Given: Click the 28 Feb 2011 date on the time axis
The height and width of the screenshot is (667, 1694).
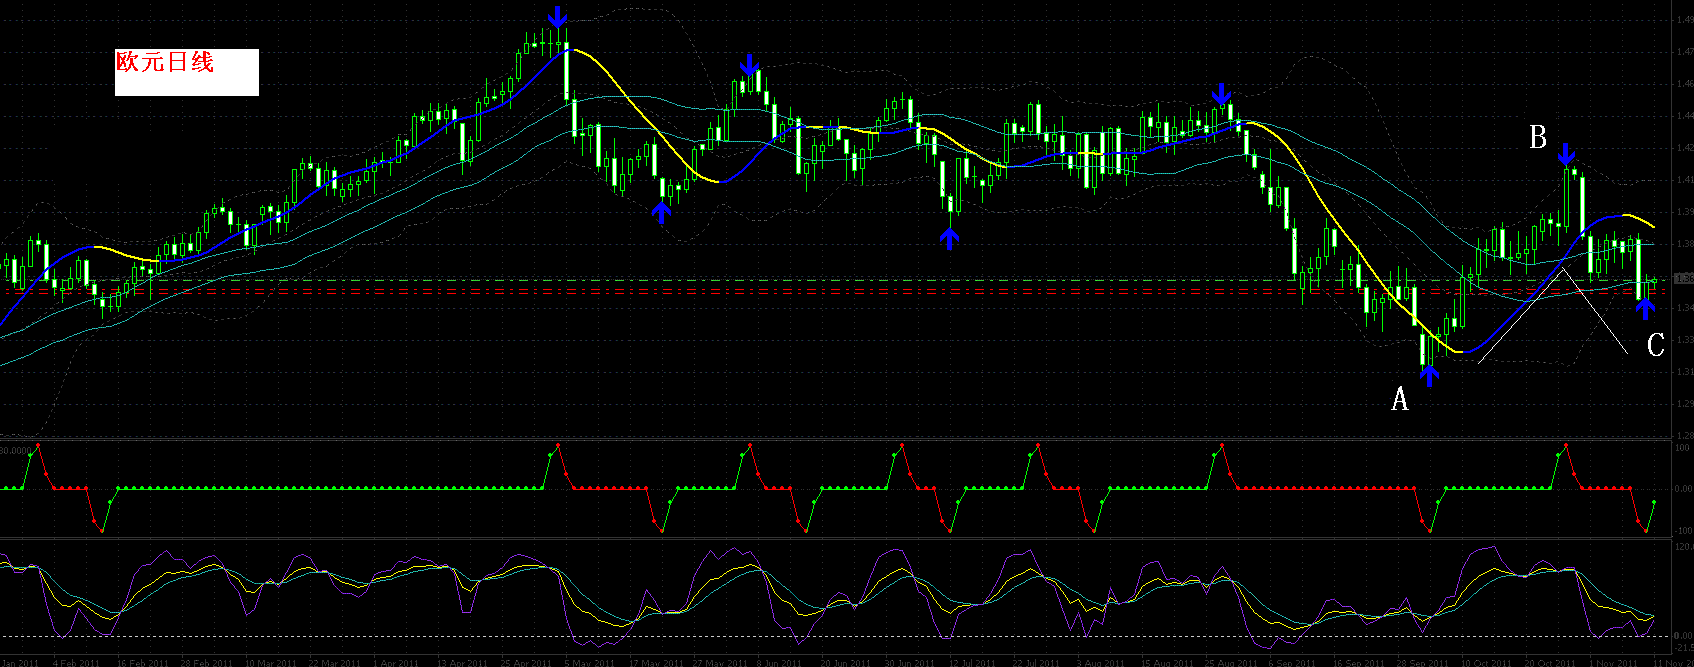Looking at the screenshot, I should [206, 662].
